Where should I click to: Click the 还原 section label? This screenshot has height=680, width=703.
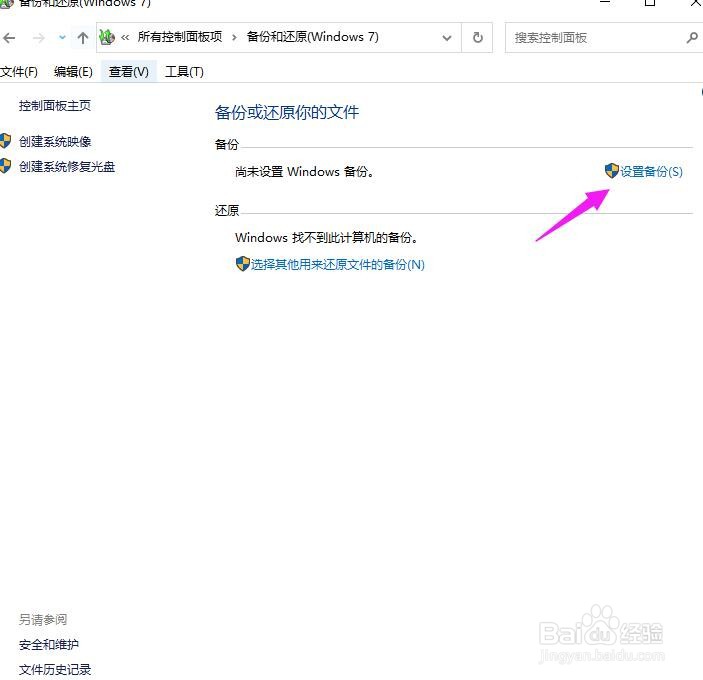point(226,210)
